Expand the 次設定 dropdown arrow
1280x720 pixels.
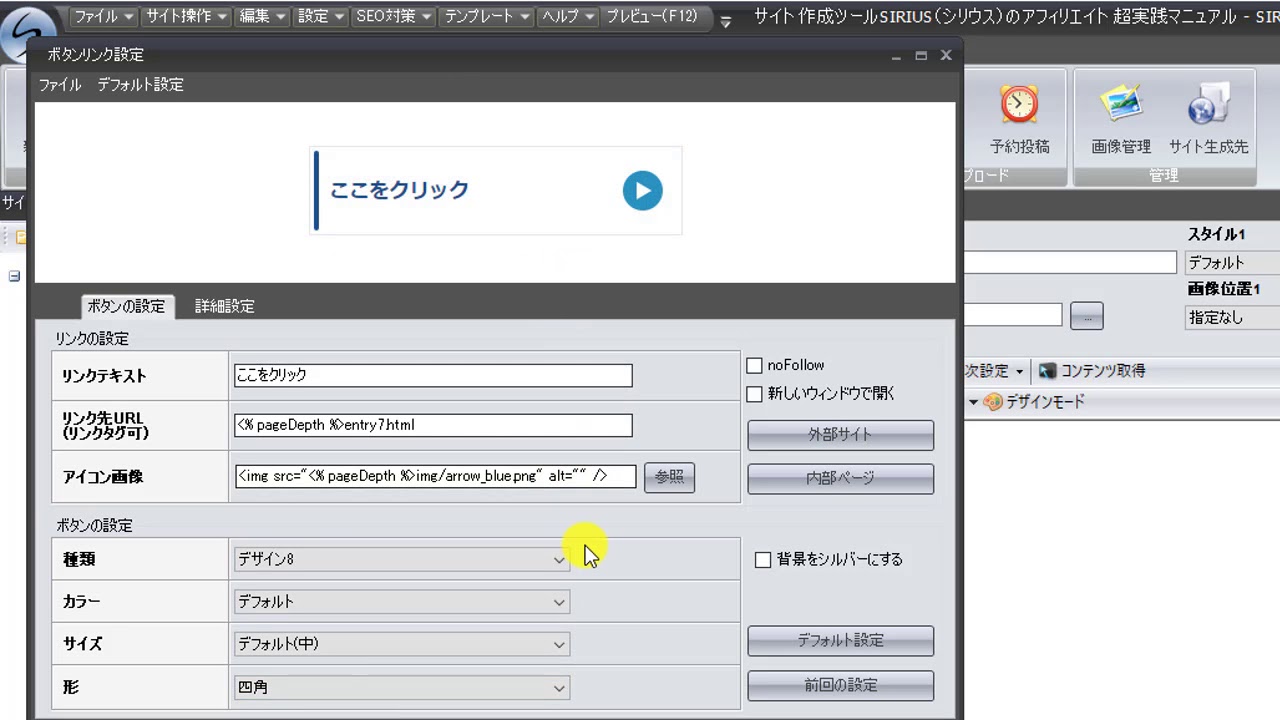[1019, 372]
